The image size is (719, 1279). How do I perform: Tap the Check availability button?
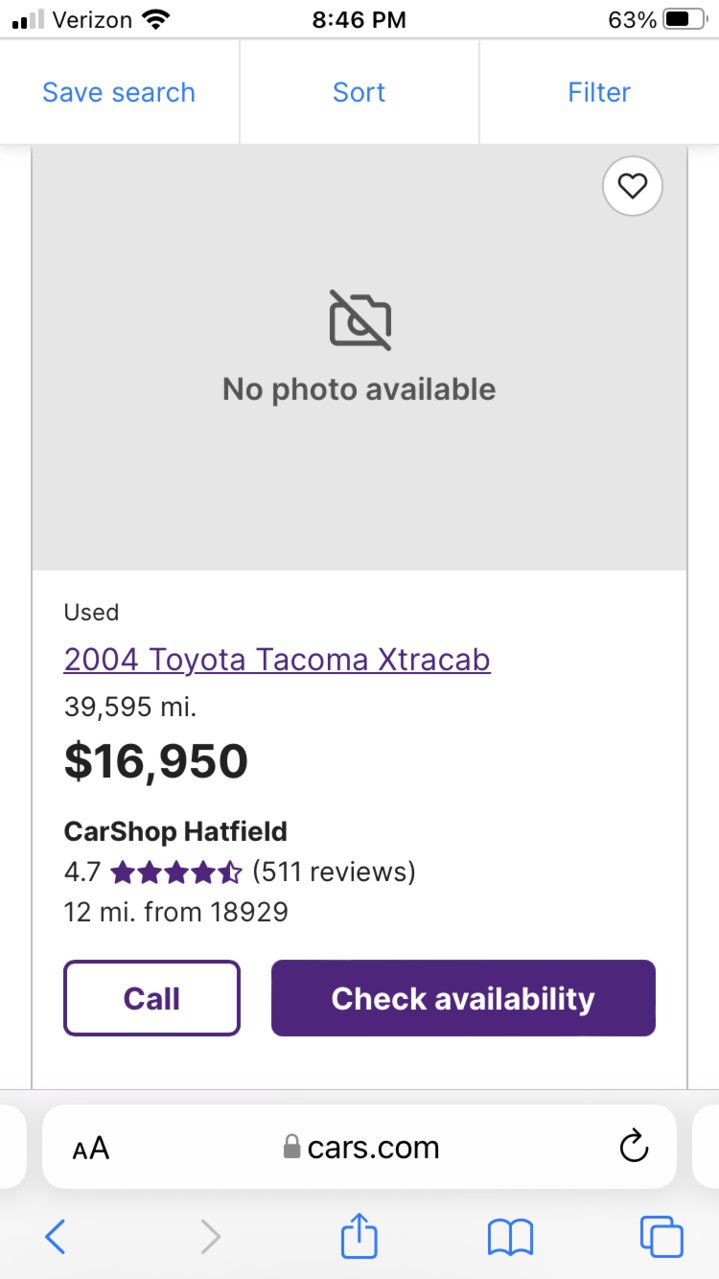463,998
